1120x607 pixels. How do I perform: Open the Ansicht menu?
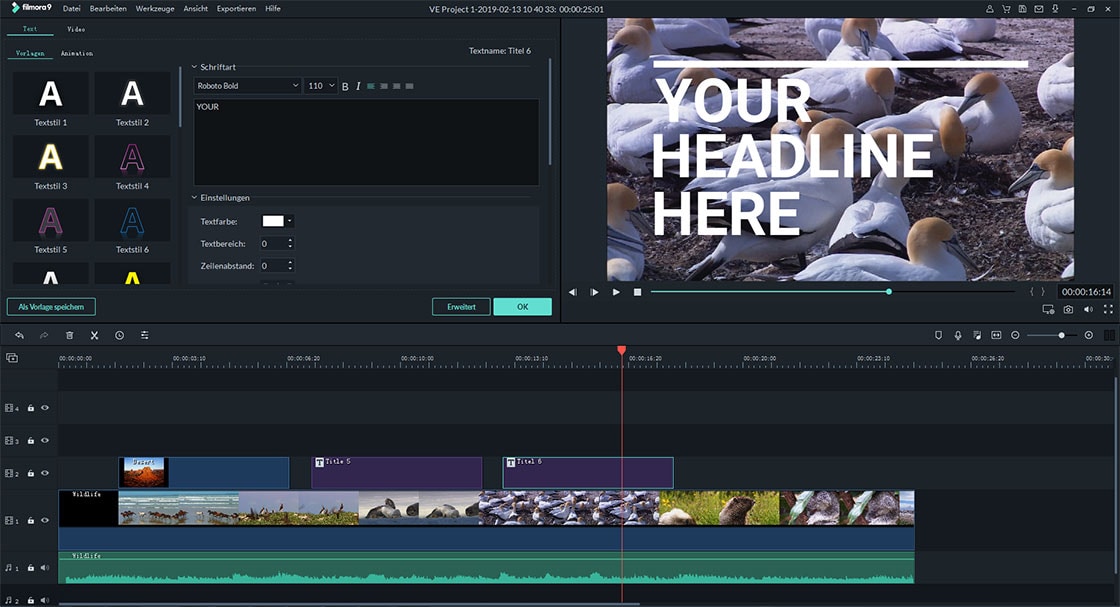[x=196, y=9]
